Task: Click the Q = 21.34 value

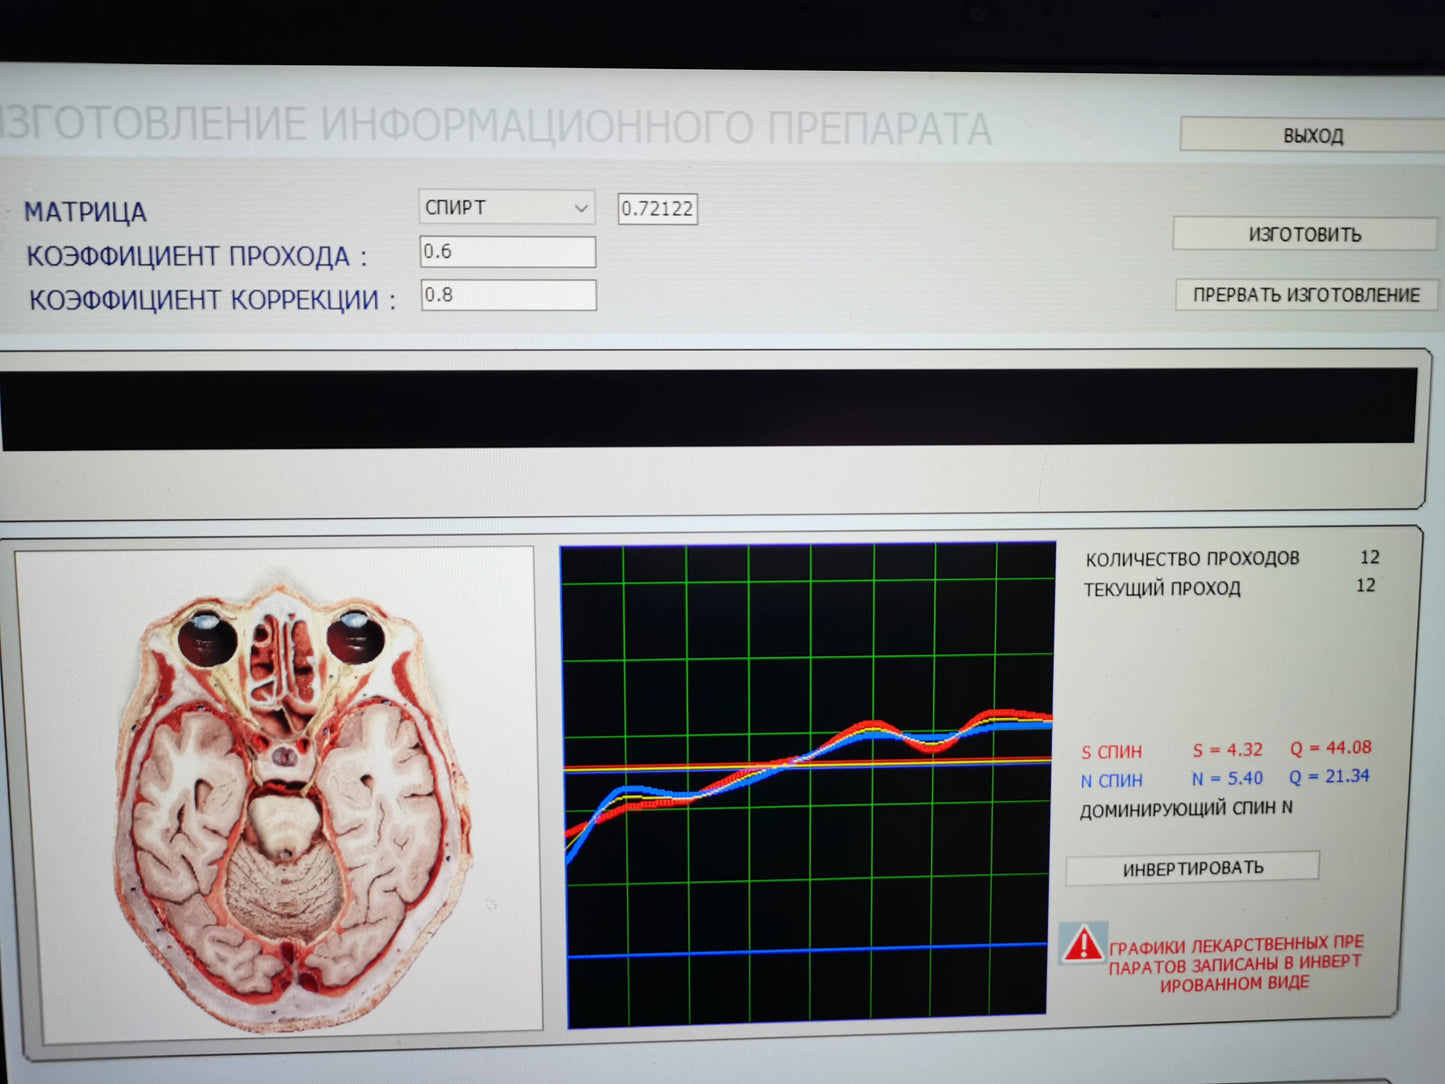Action: (x=1329, y=777)
